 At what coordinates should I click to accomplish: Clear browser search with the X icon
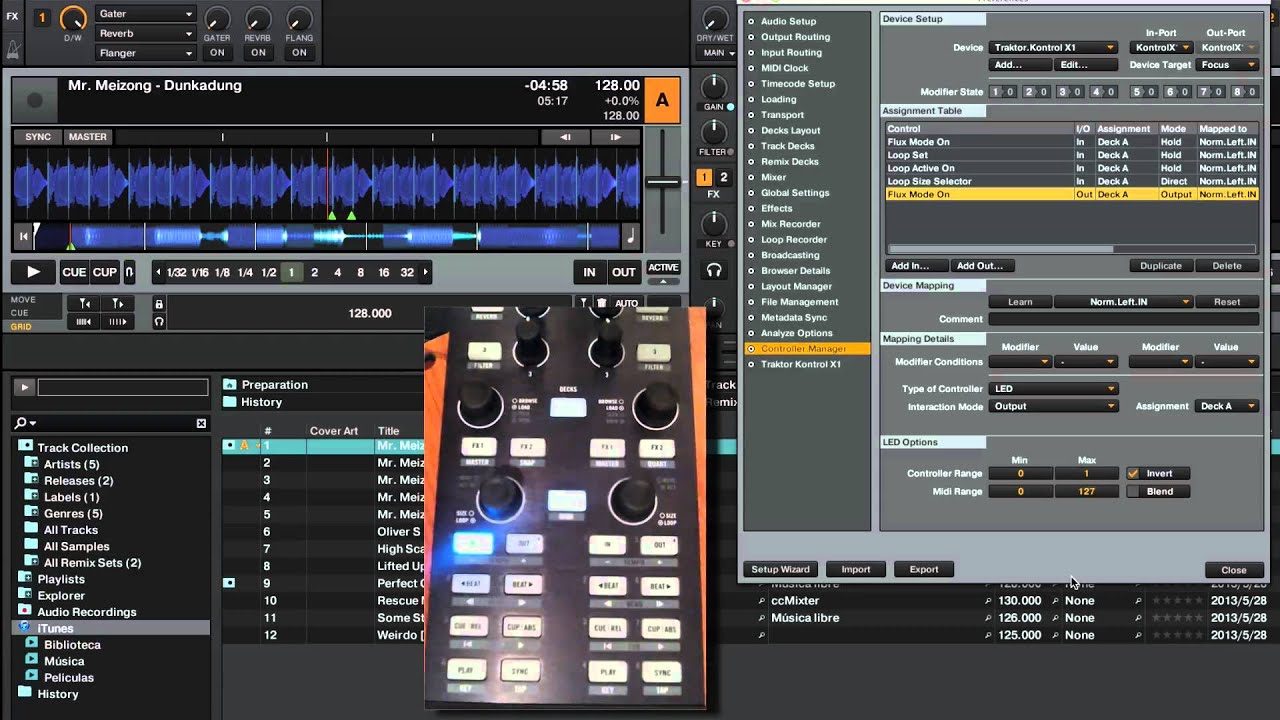tap(201, 423)
